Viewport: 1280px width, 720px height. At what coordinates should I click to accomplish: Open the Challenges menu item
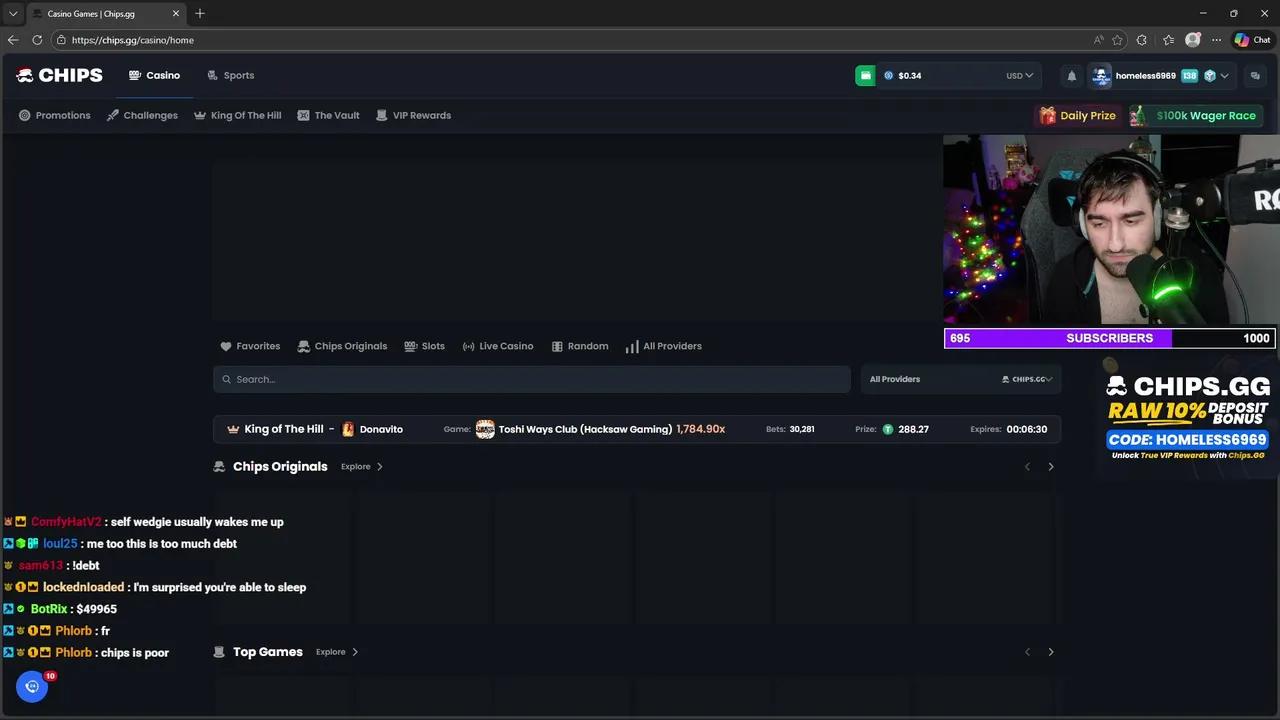coord(142,115)
